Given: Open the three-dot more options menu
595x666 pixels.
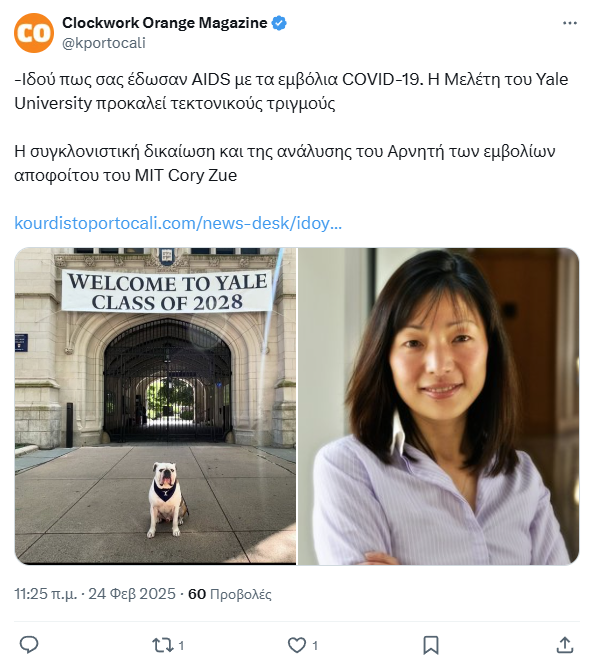Looking at the screenshot, I should click(x=570, y=23).
